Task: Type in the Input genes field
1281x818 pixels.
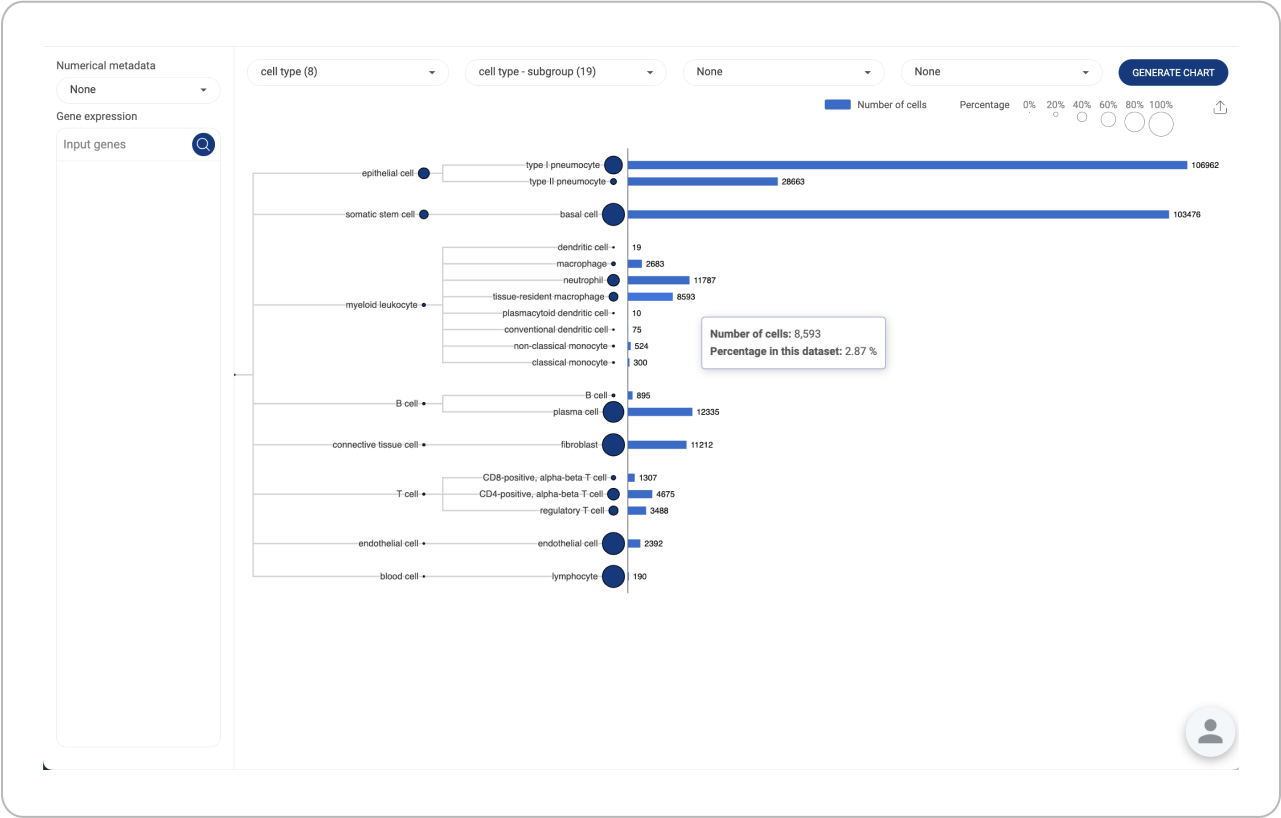Action: point(124,145)
